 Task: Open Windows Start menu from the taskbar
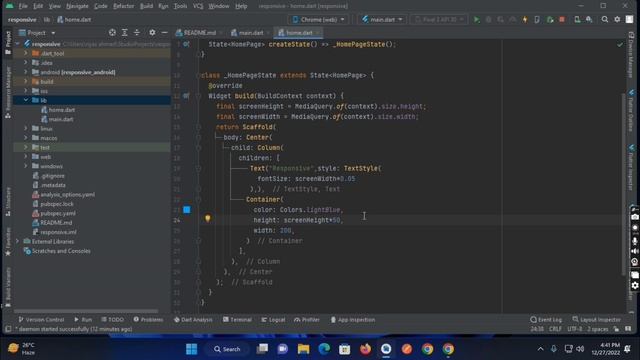click(191, 349)
